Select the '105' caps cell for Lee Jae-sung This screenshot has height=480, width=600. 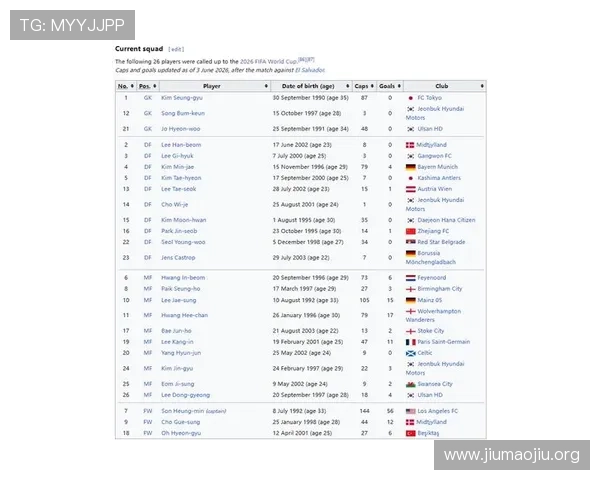364,300
